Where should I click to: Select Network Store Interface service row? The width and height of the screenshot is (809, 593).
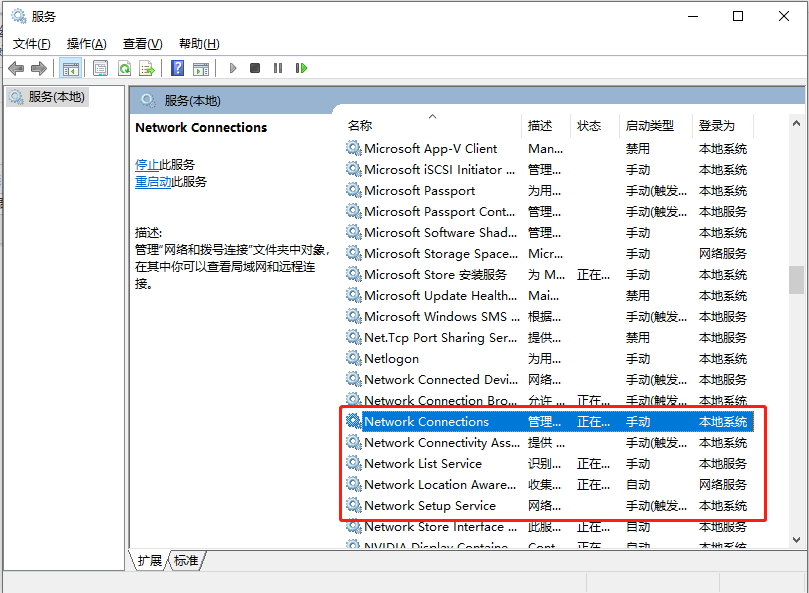pos(549,526)
